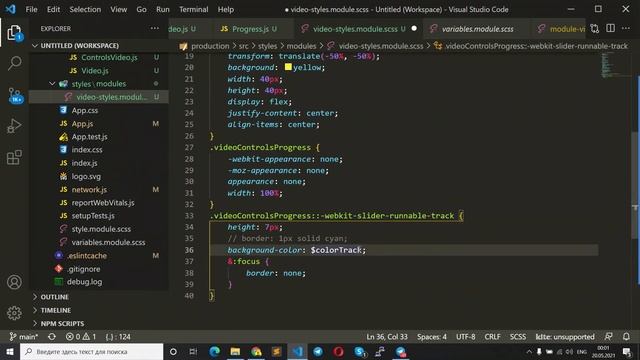Screen dimensions: 640x360
Task: Open ControlsVideo.js in explorer
Action: point(109,57)
